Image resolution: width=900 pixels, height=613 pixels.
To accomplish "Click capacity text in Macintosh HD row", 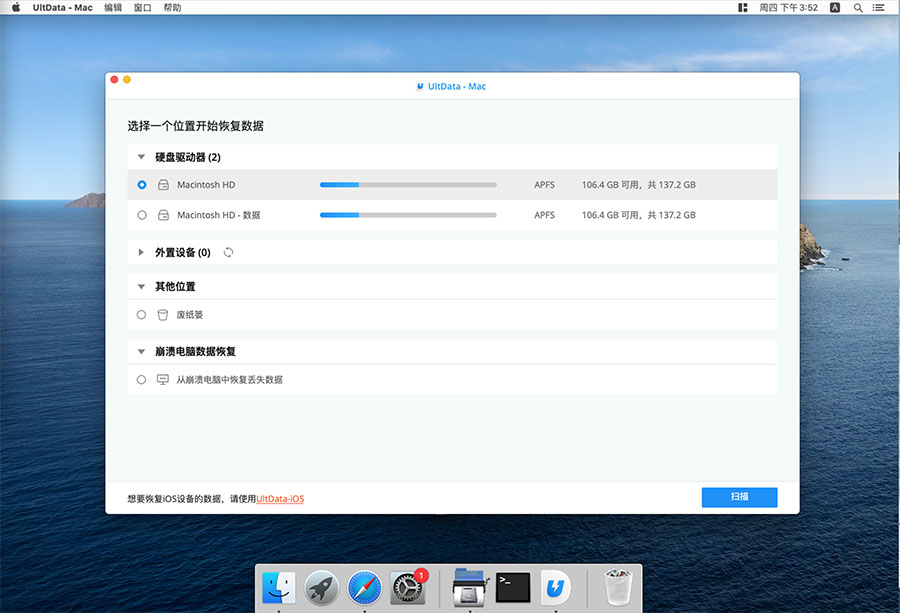I will [638, 185].
